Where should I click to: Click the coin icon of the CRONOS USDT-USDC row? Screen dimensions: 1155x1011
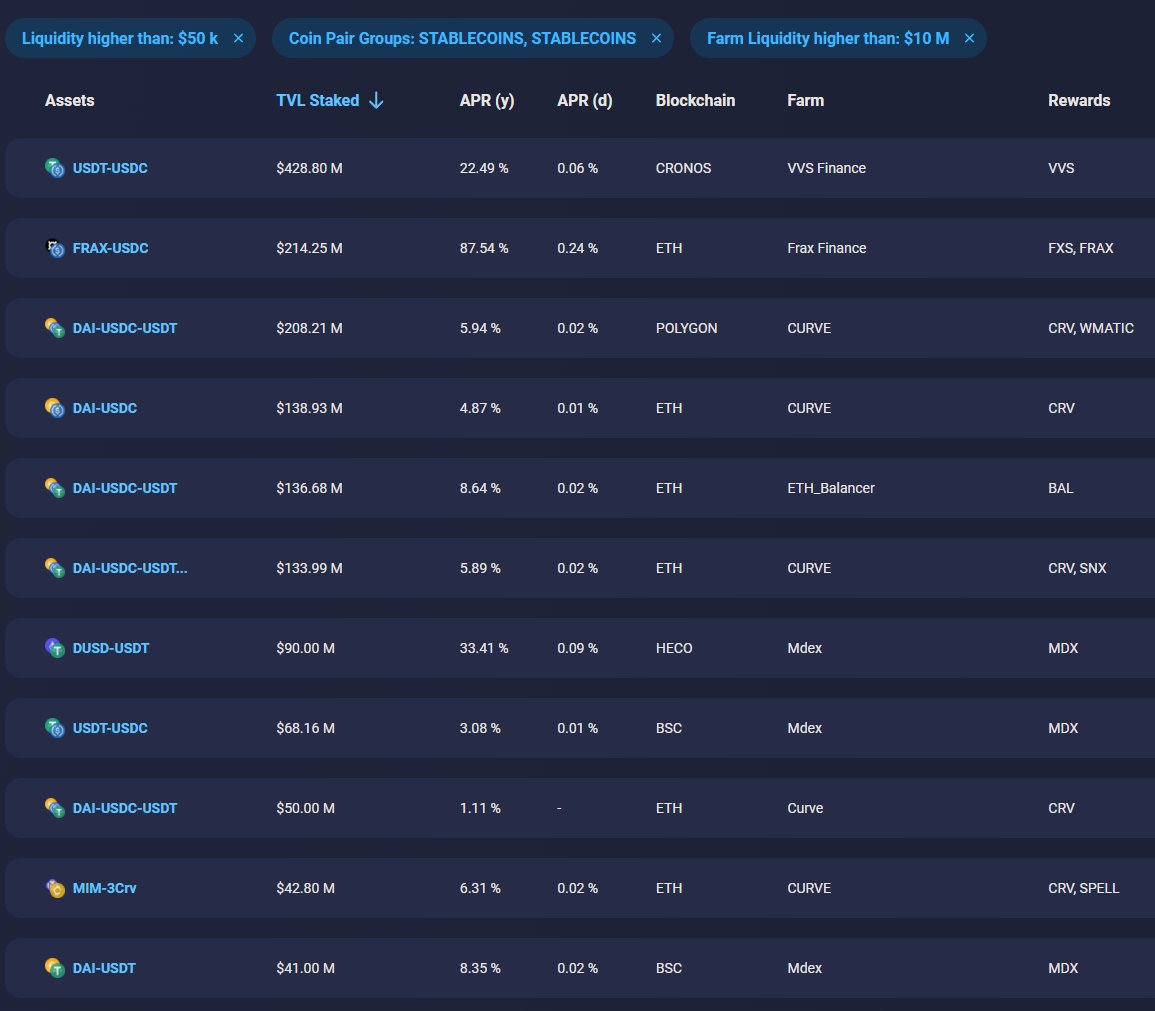point(55,168)
